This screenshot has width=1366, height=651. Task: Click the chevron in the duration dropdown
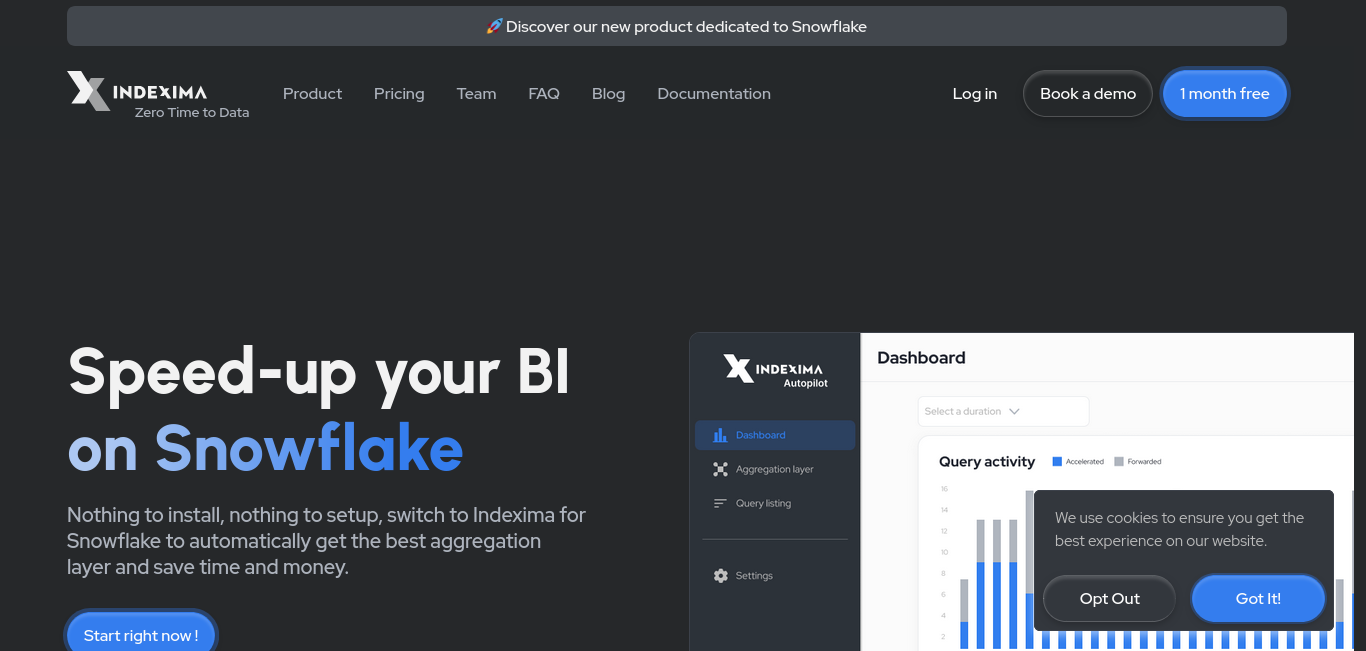click(1014, 411)
